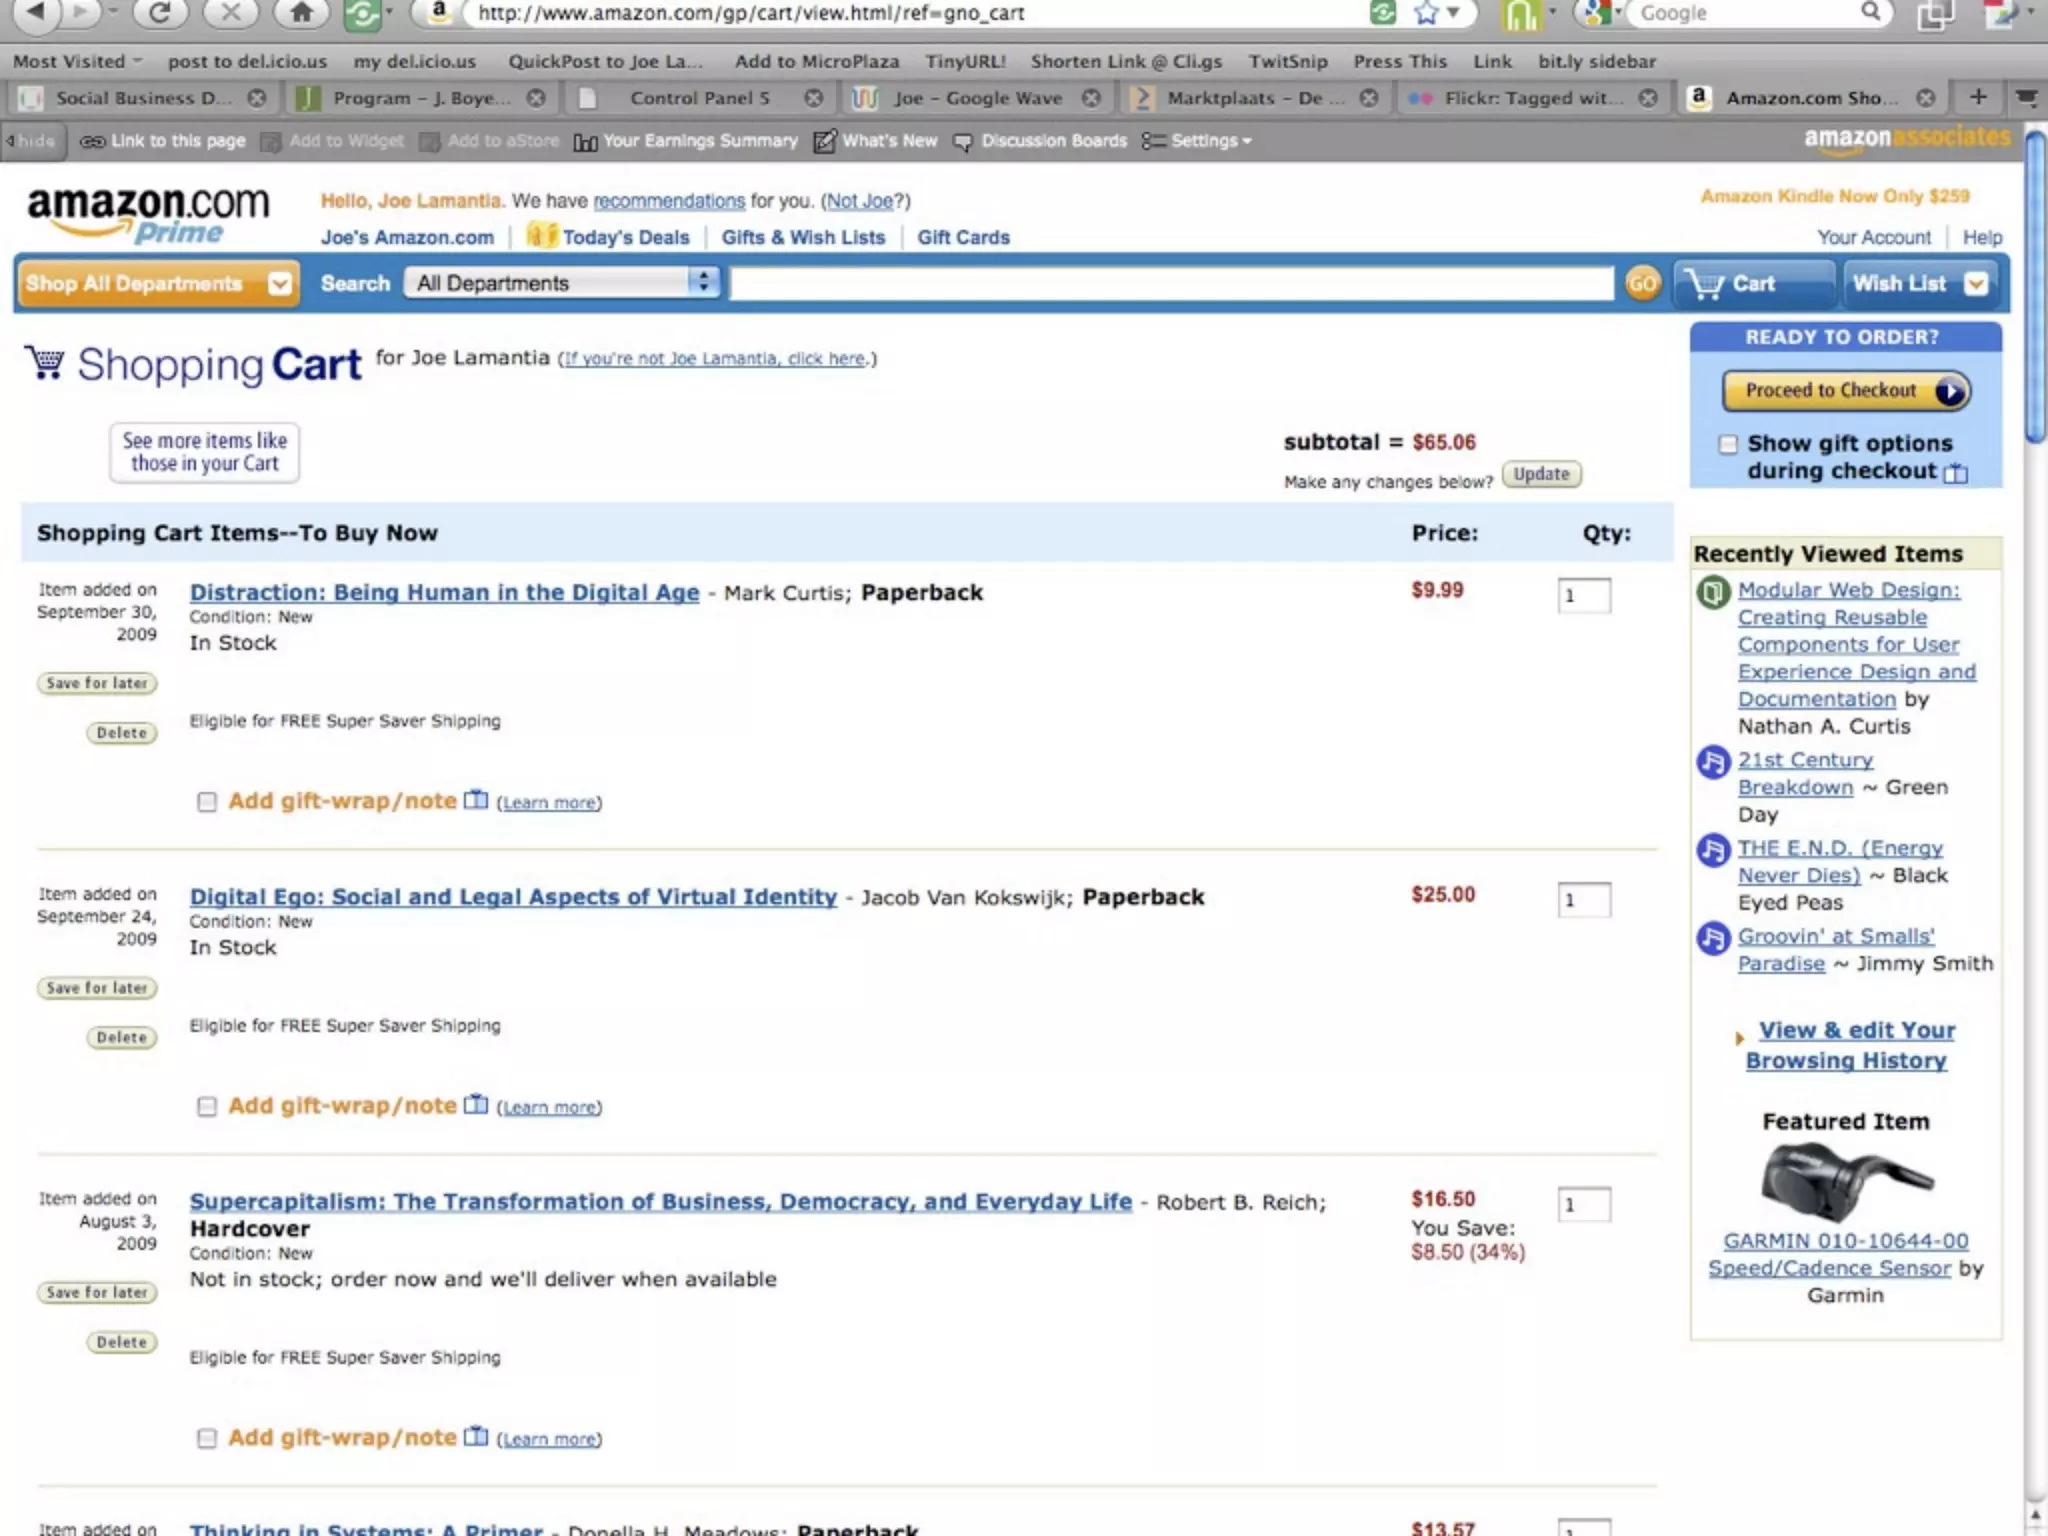
Task: Switch to the Joe - Google Wave tab
Action: 977,98
